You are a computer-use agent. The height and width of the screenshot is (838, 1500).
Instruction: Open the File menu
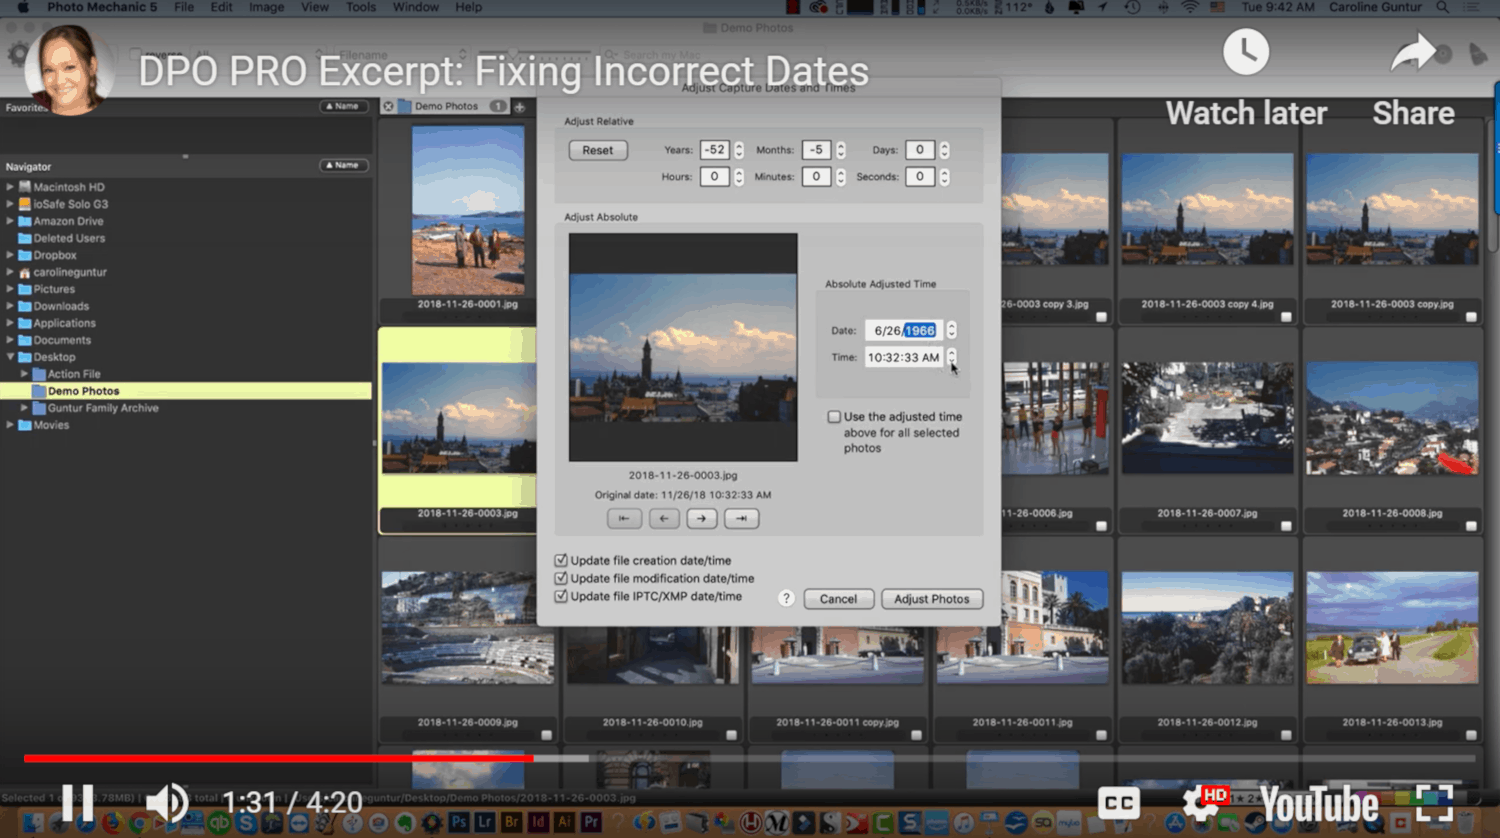(x=184, y=7)
